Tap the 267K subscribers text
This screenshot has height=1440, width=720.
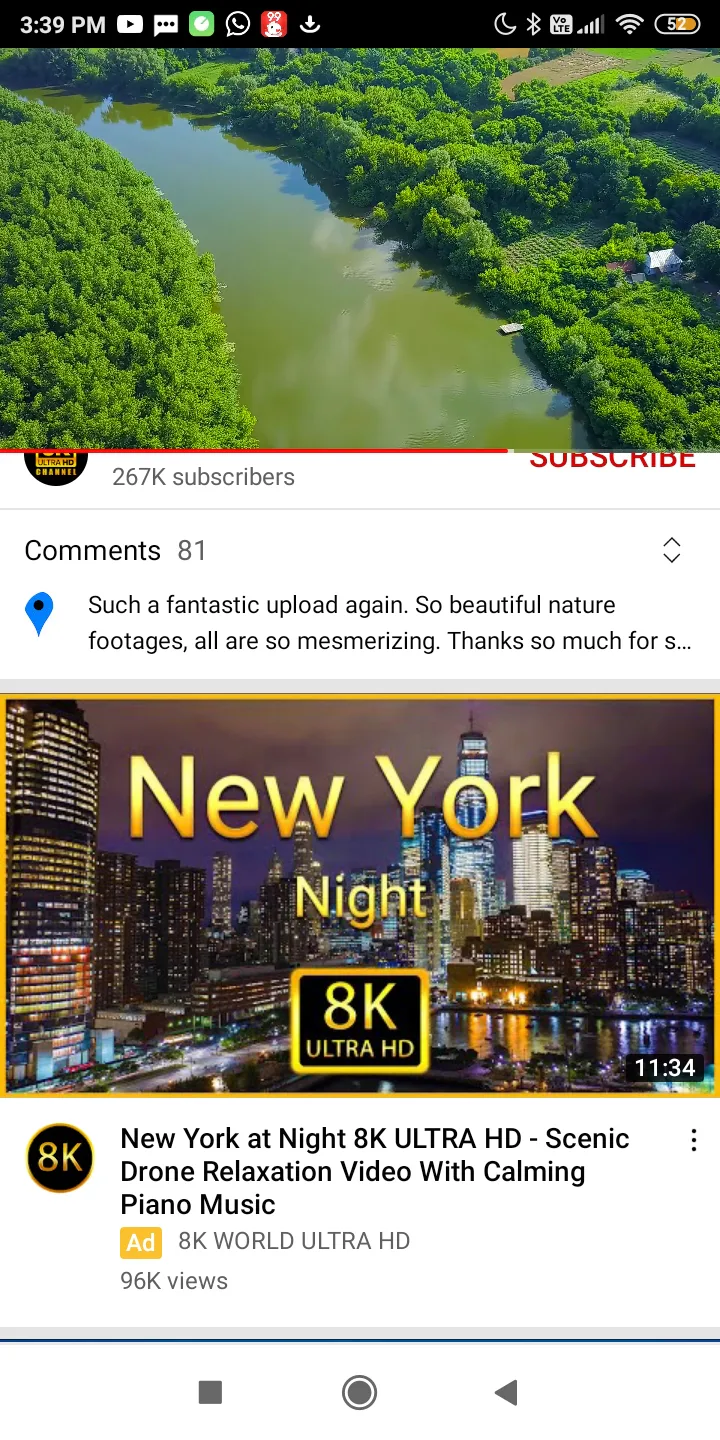point(203,477)
